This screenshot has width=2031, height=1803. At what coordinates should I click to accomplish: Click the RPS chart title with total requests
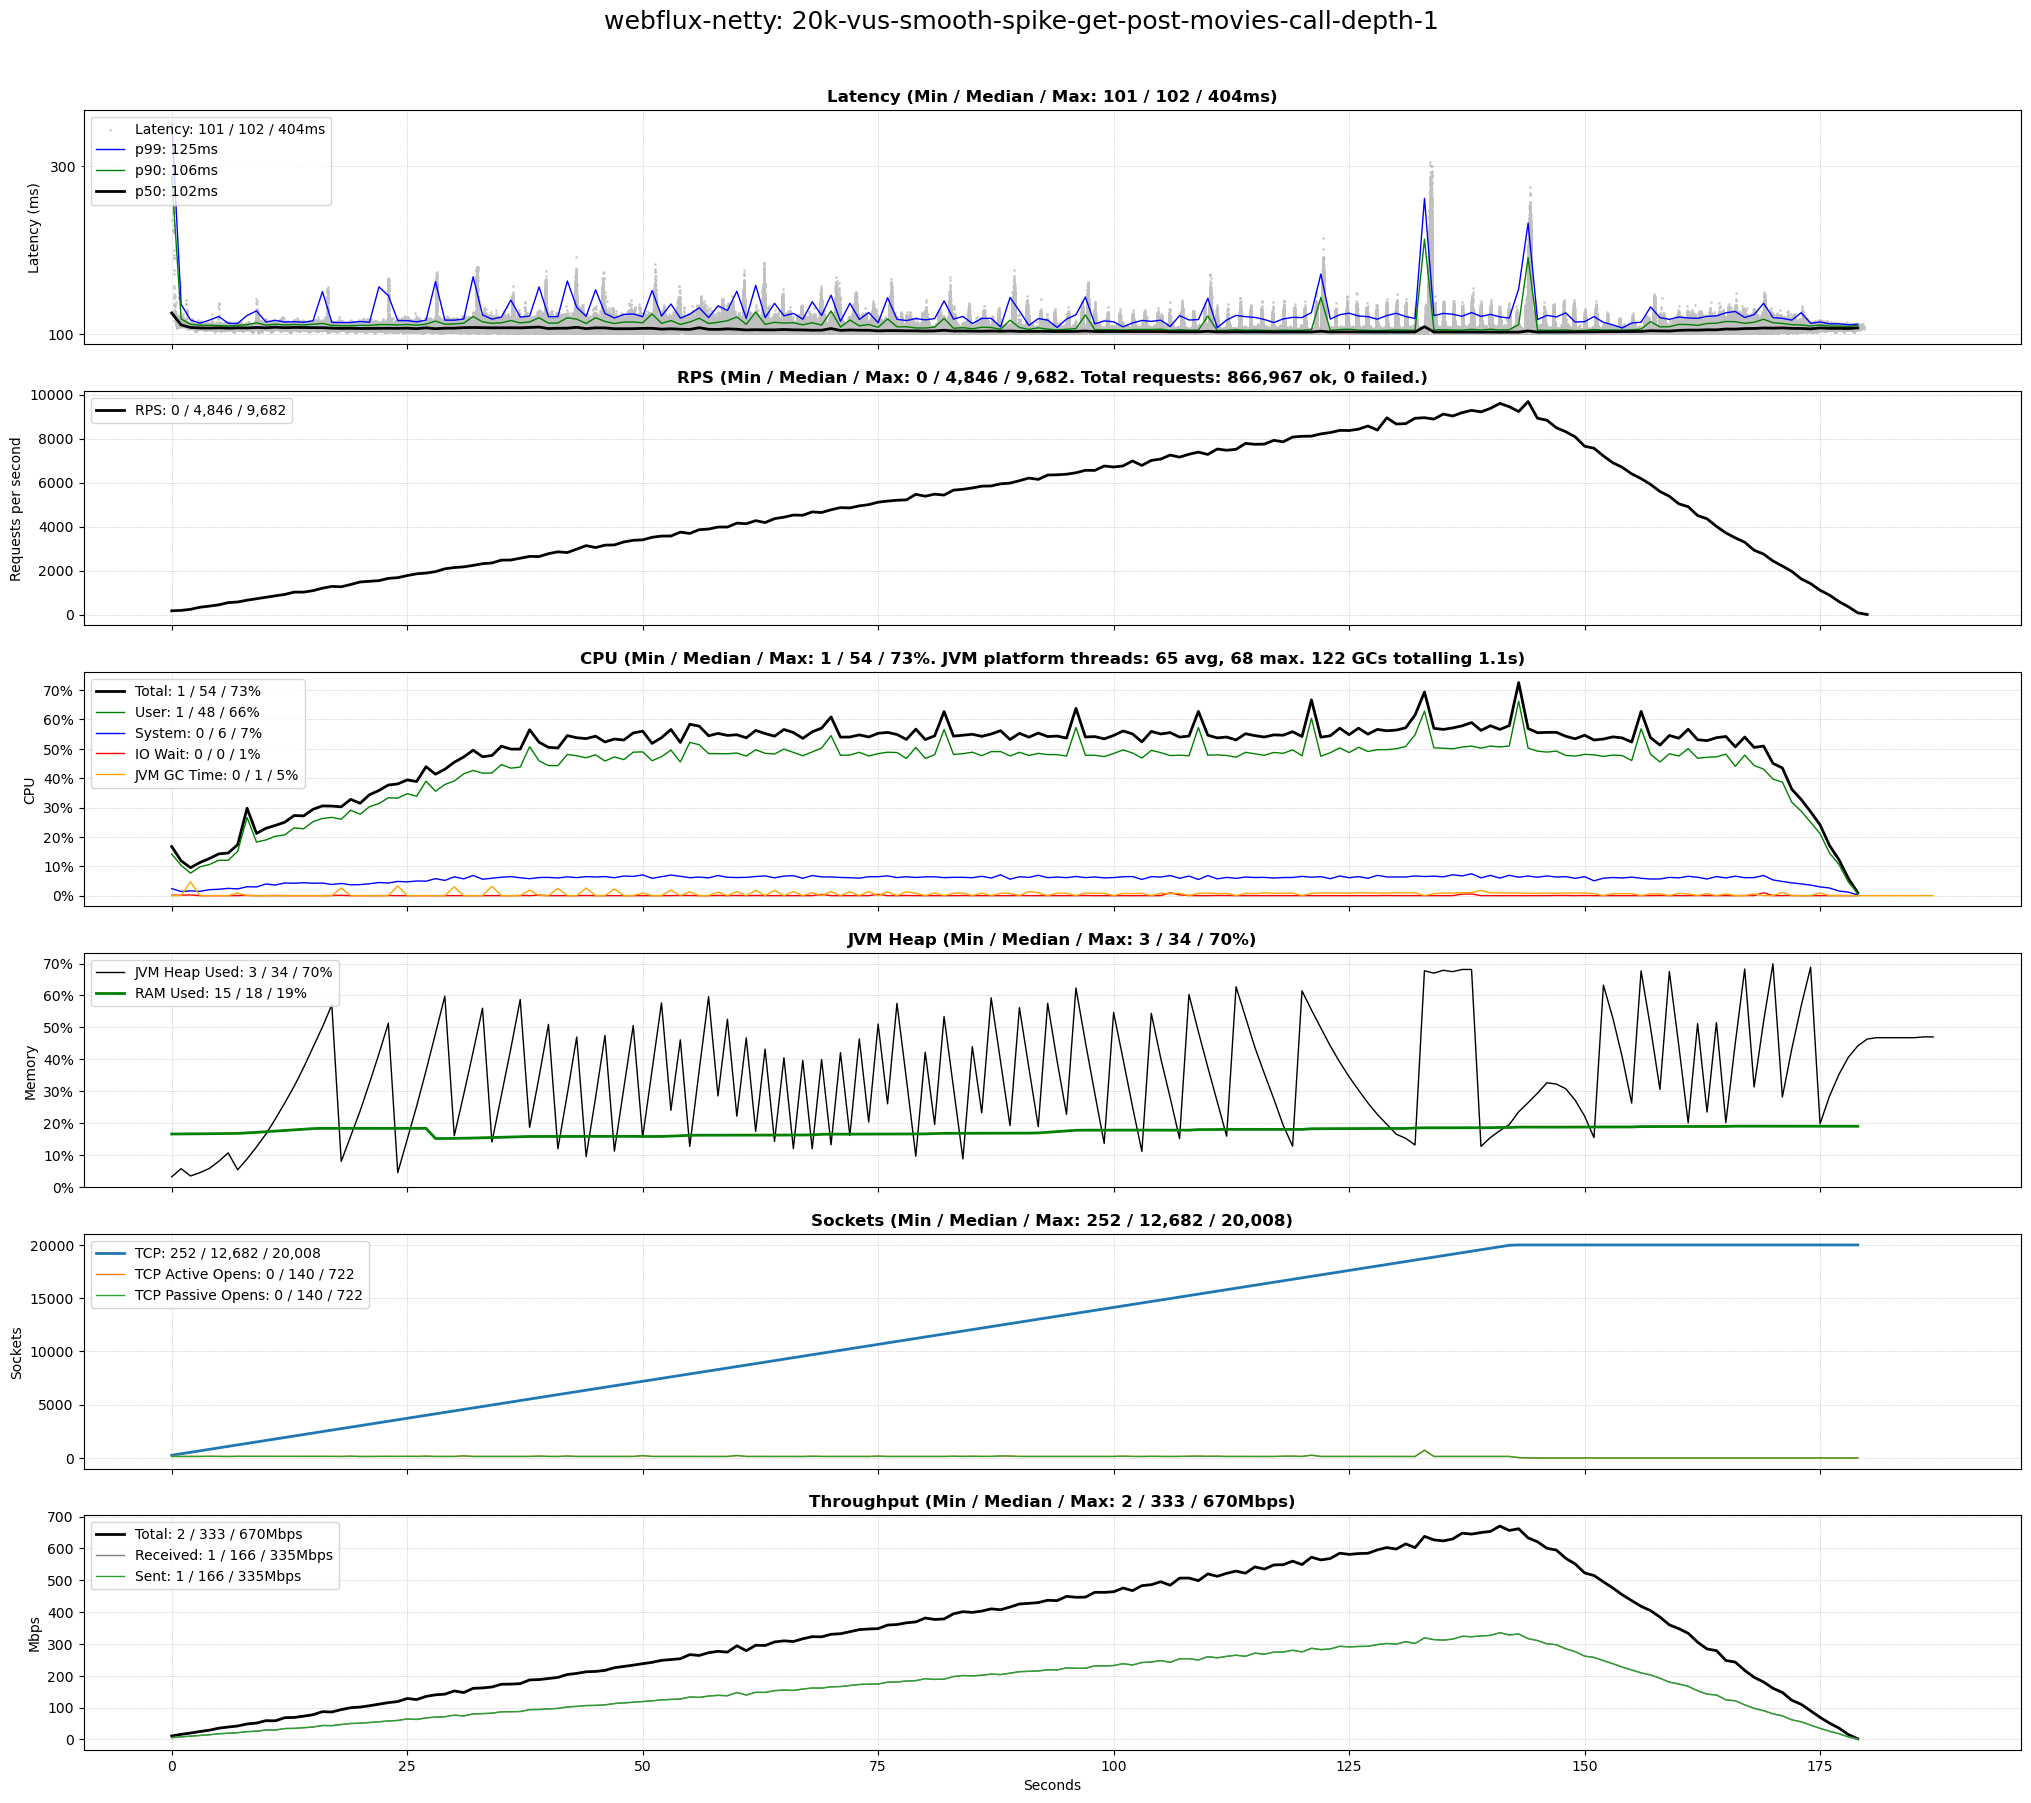tap(1052, 378)
